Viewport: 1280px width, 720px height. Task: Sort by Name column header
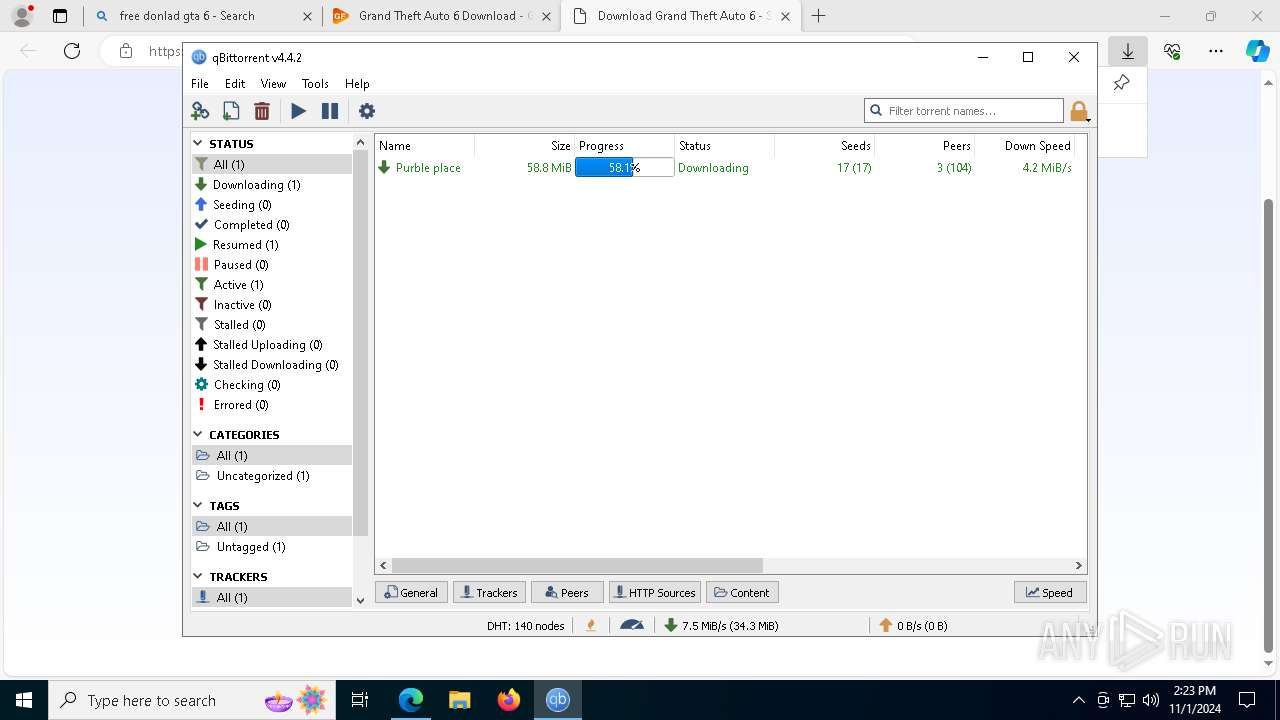(x=424, y=145)
